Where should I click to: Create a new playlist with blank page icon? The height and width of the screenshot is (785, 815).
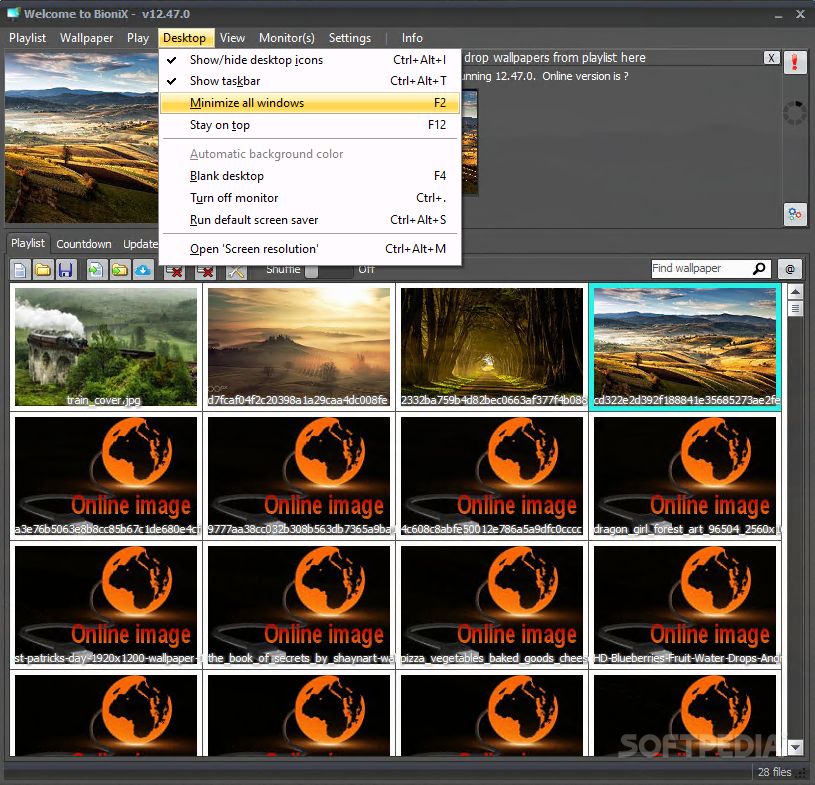(20, 270)
